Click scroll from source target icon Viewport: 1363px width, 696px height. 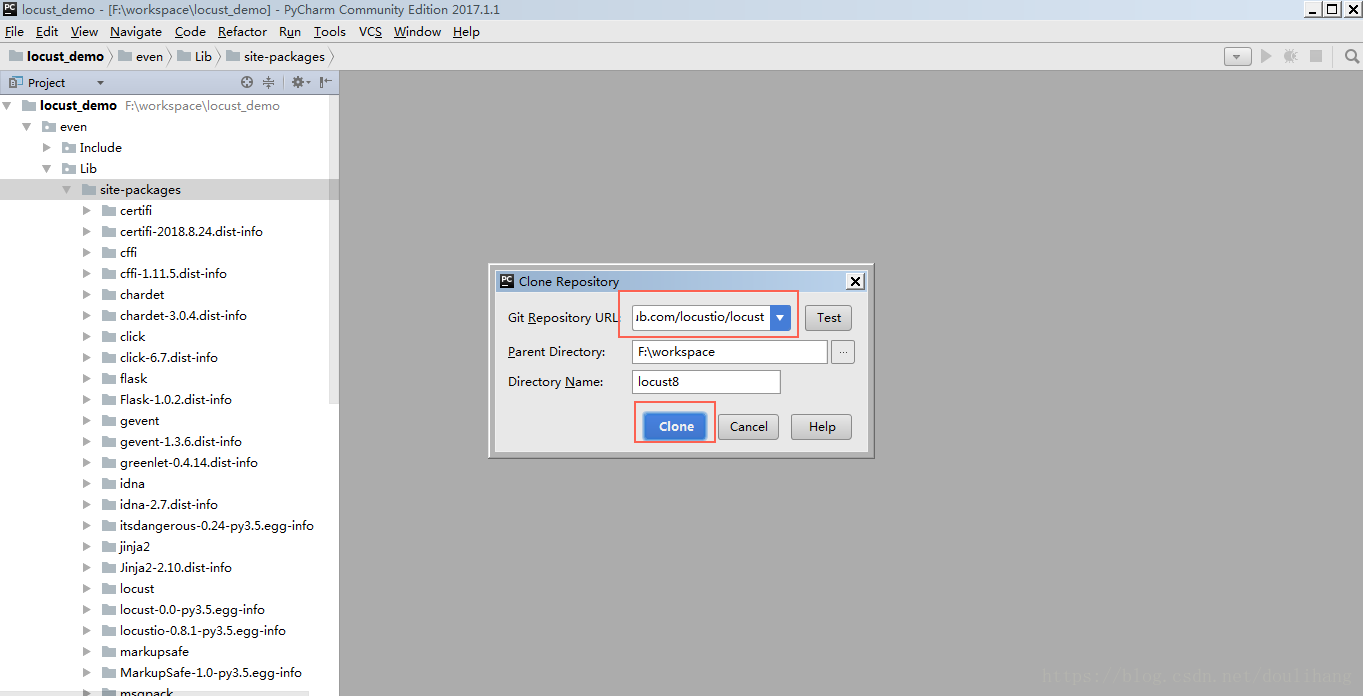[247, 83]
